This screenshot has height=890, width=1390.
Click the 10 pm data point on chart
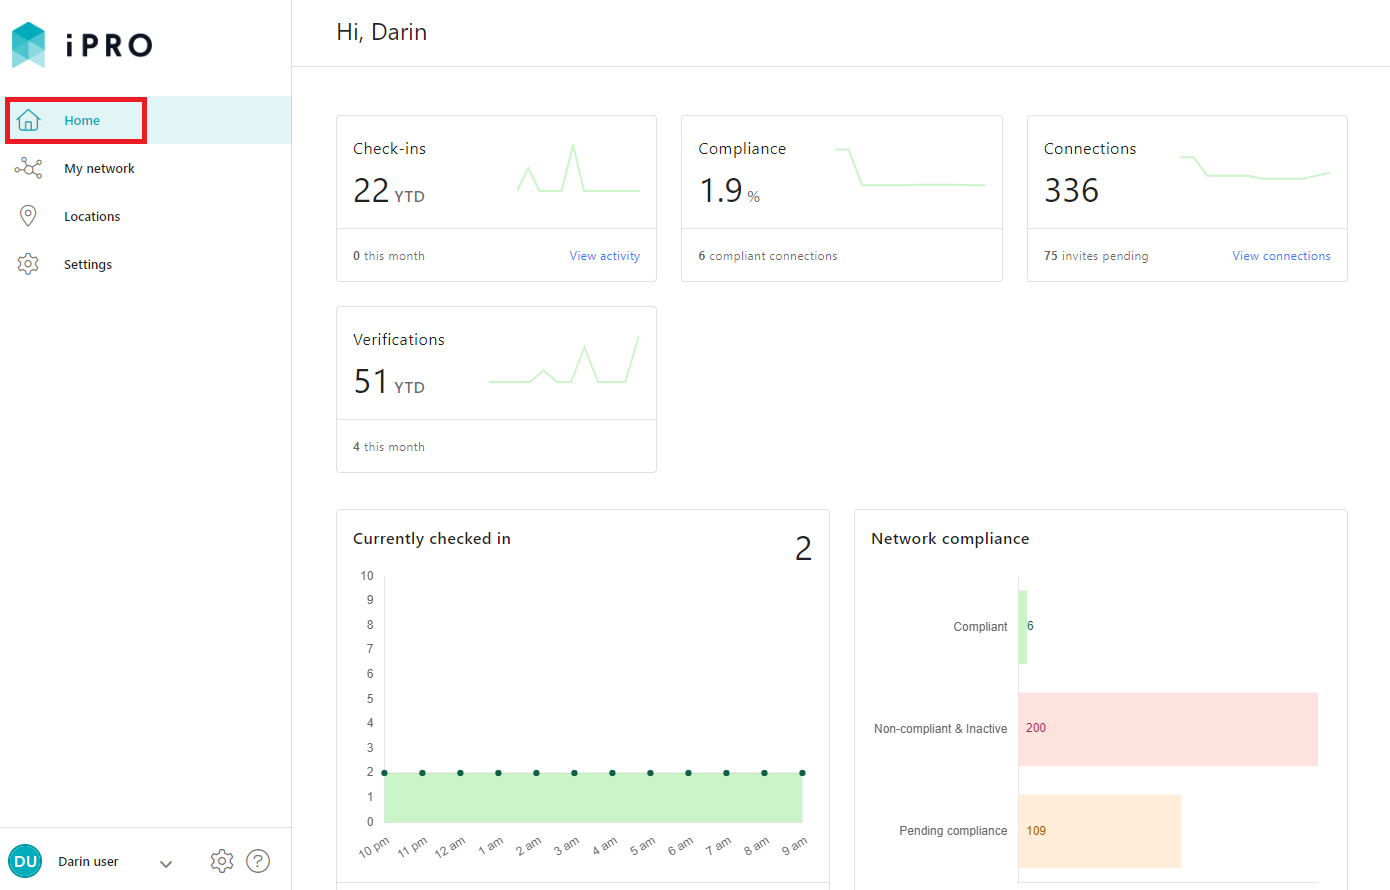[384, 773]
